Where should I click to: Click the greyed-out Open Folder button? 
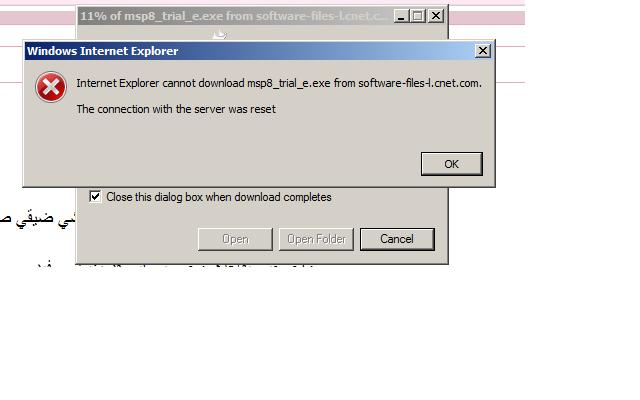[x=316, y=239]
